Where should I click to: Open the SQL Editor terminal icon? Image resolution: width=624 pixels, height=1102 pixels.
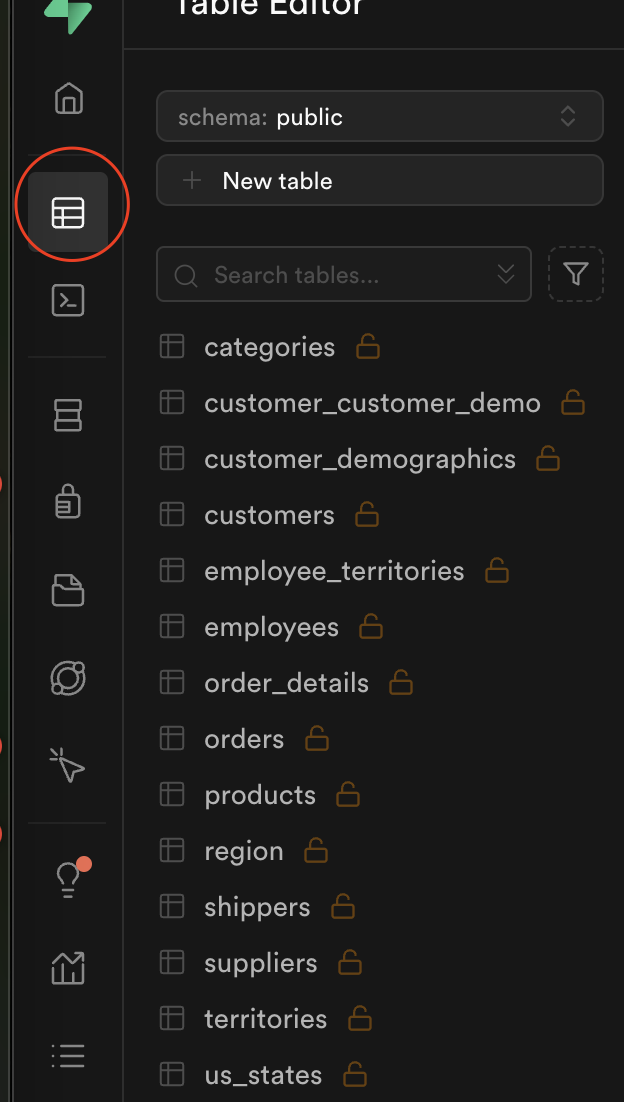68,300
